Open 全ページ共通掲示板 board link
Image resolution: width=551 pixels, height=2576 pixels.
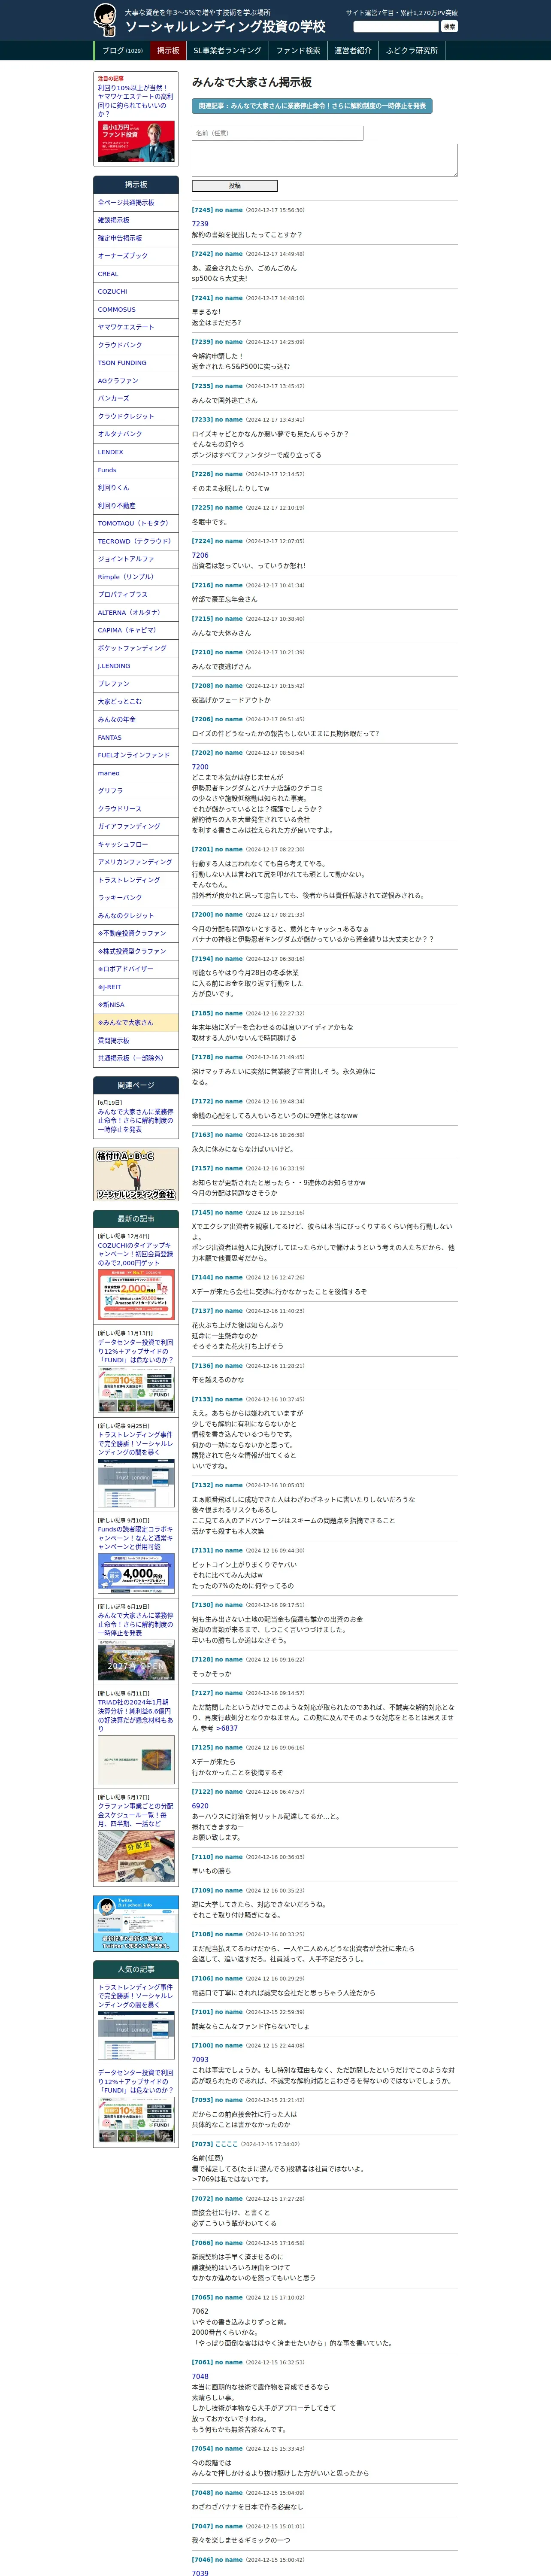point(136,203)
